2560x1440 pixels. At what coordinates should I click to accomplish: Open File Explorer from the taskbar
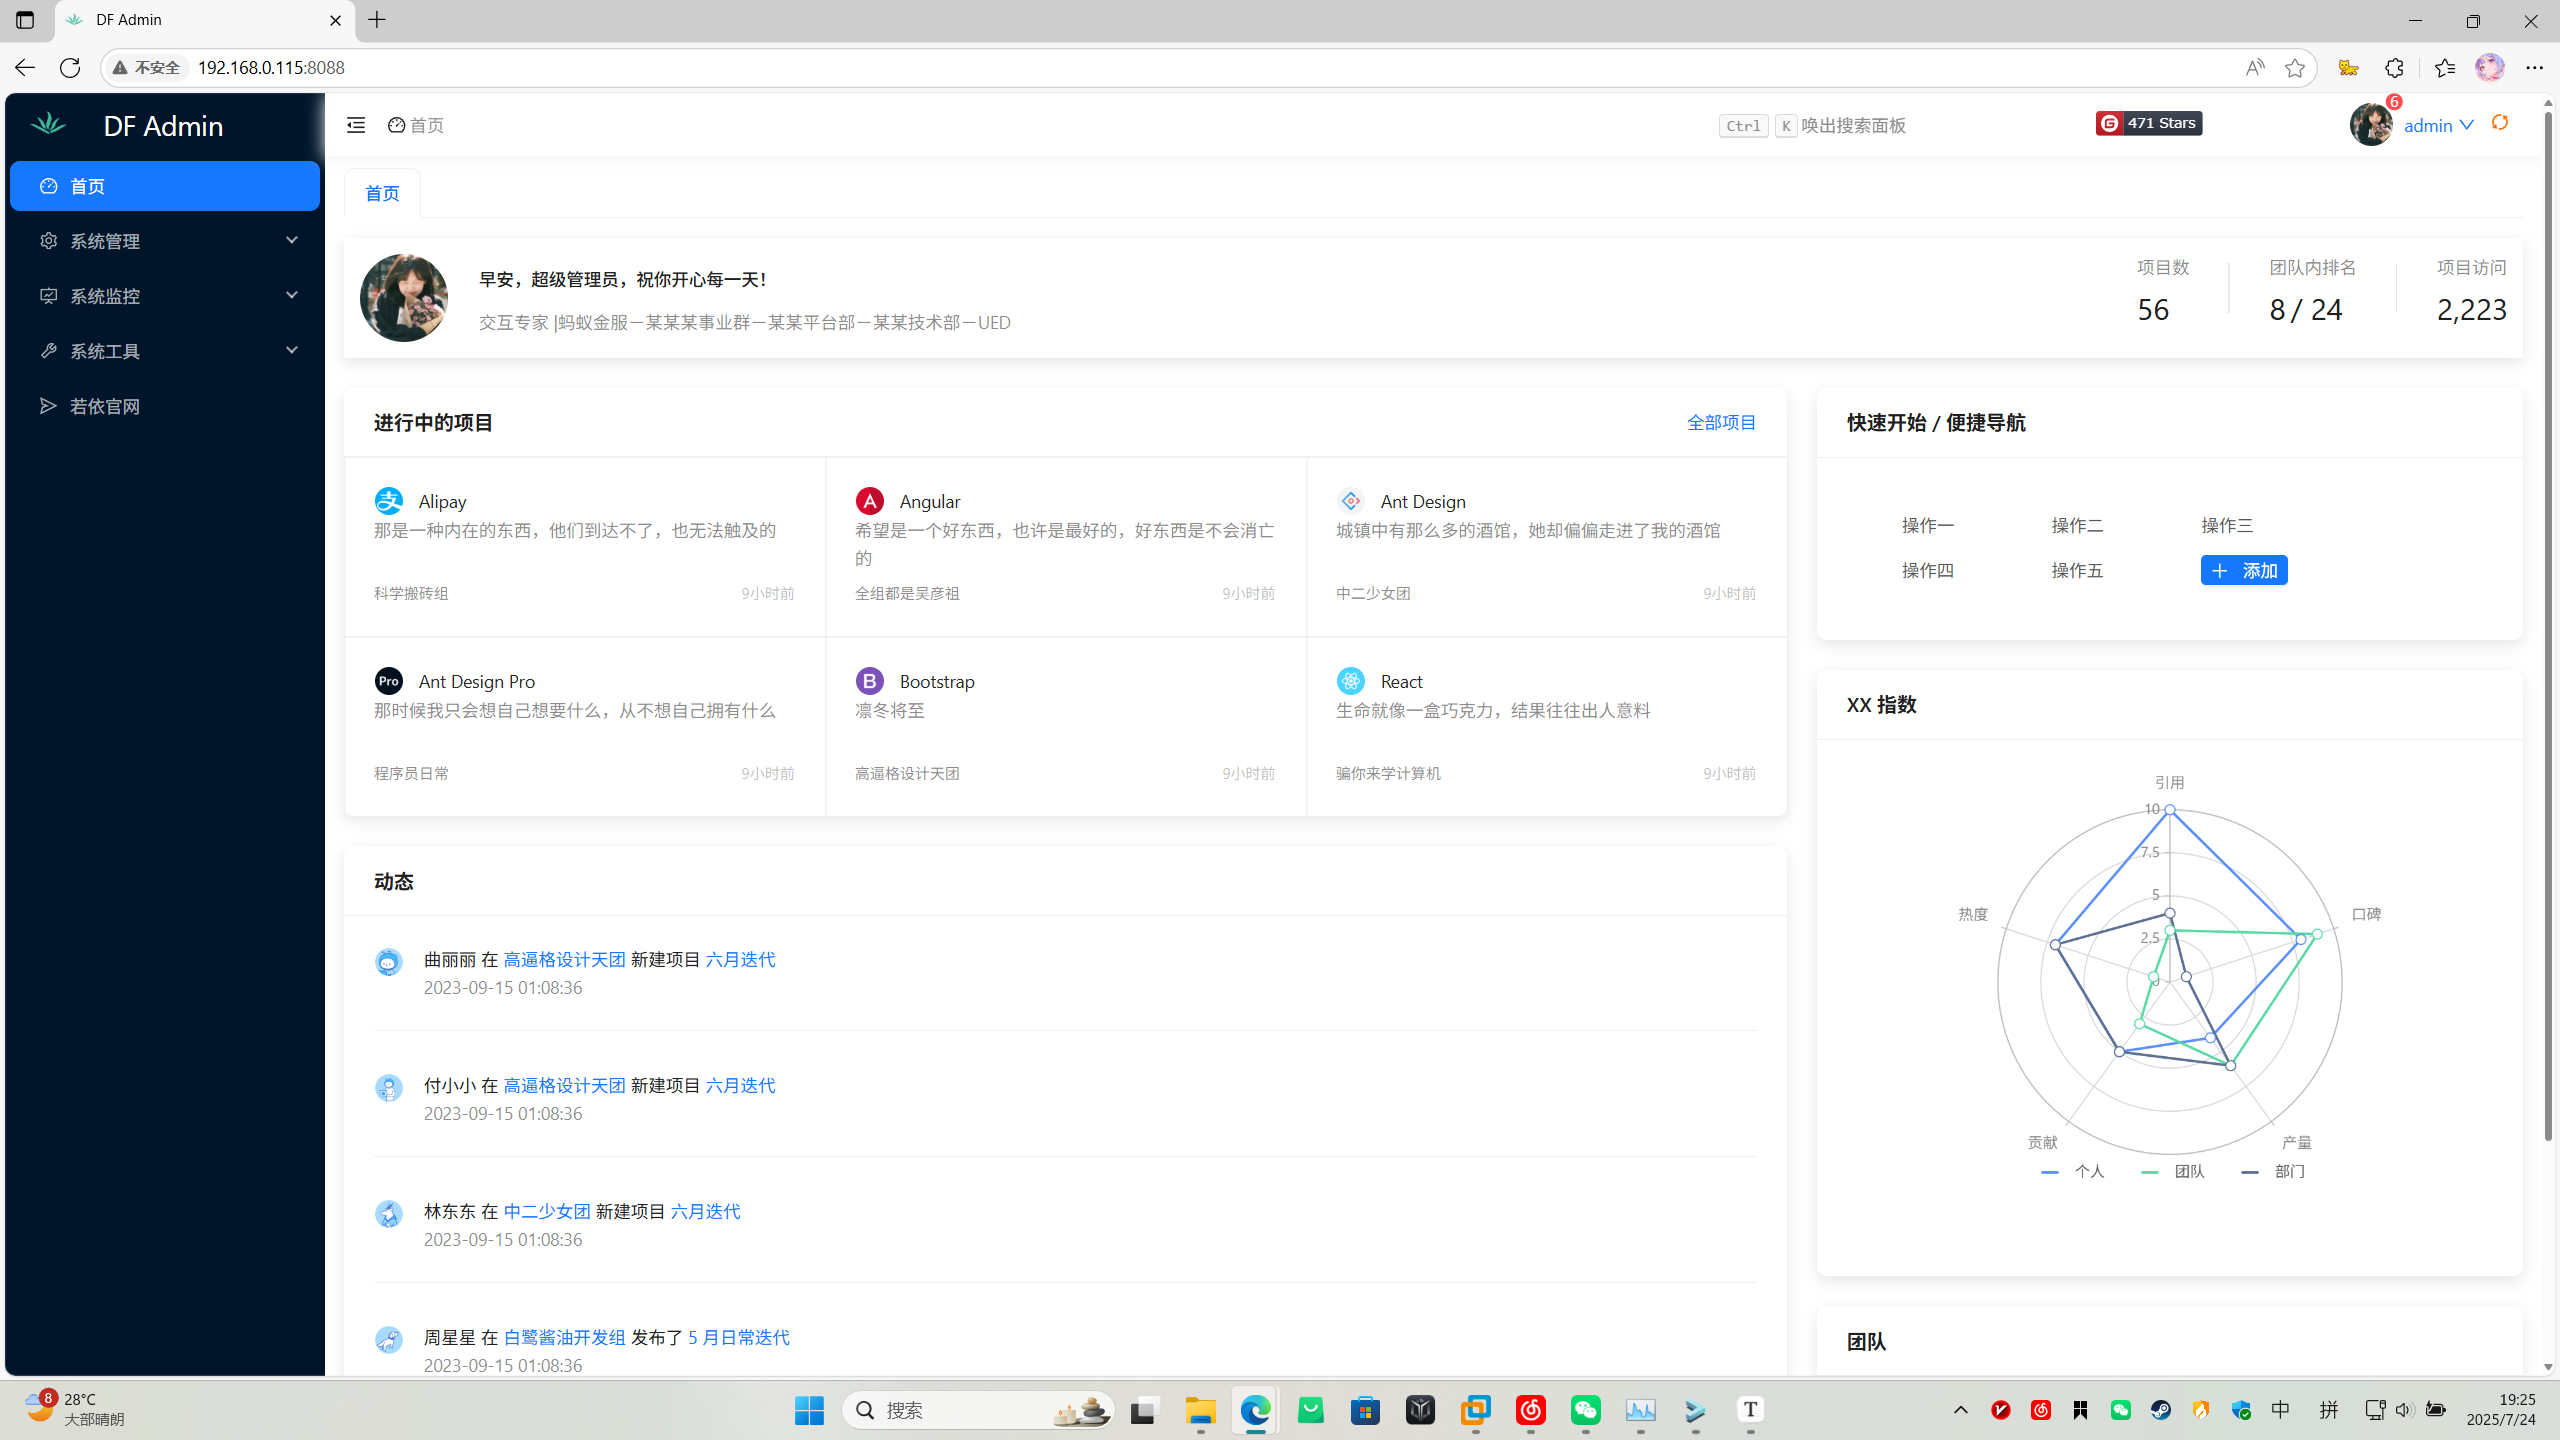coord(1200,1410)
